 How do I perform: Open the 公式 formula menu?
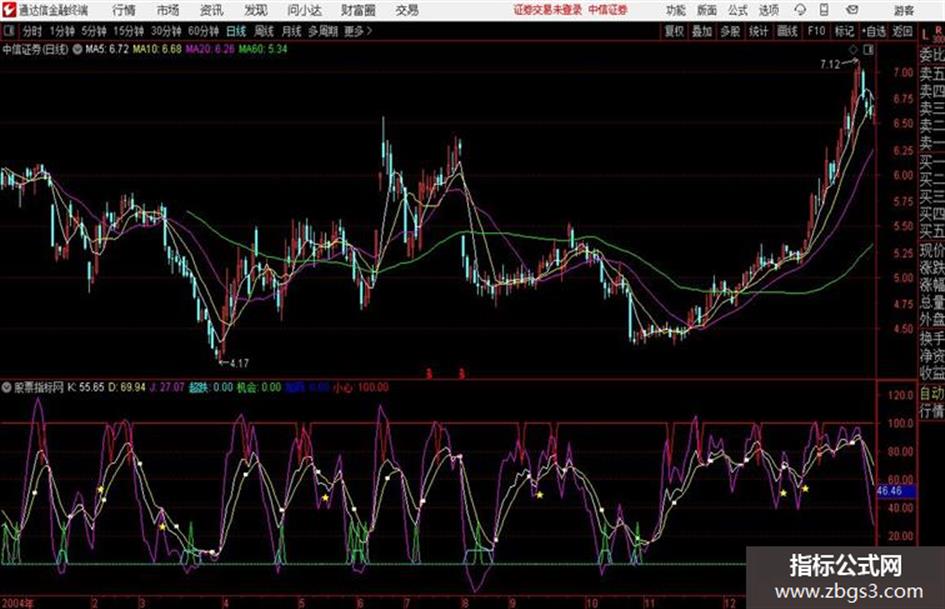(x=738, y=10)
